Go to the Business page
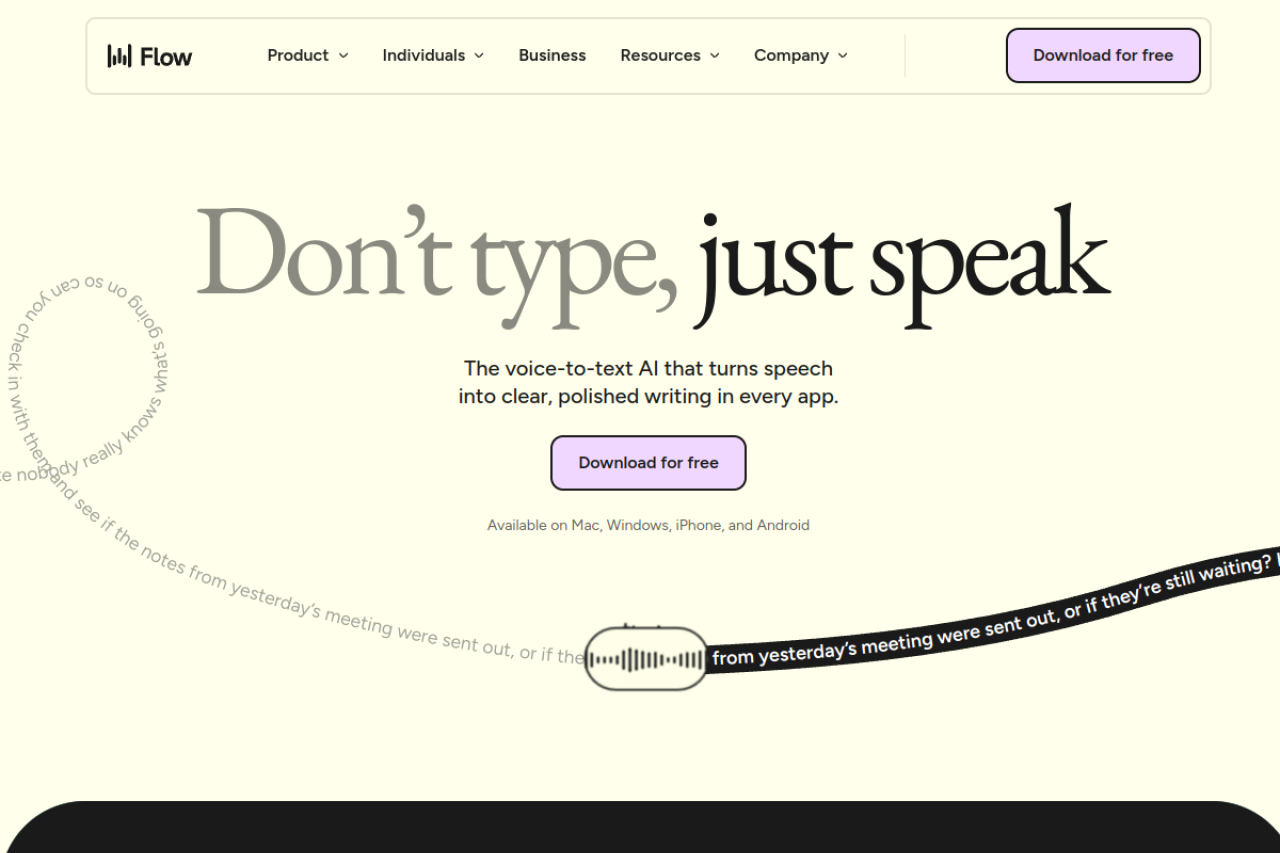This screenshot has height=853, width=1280. click(552, 56)
